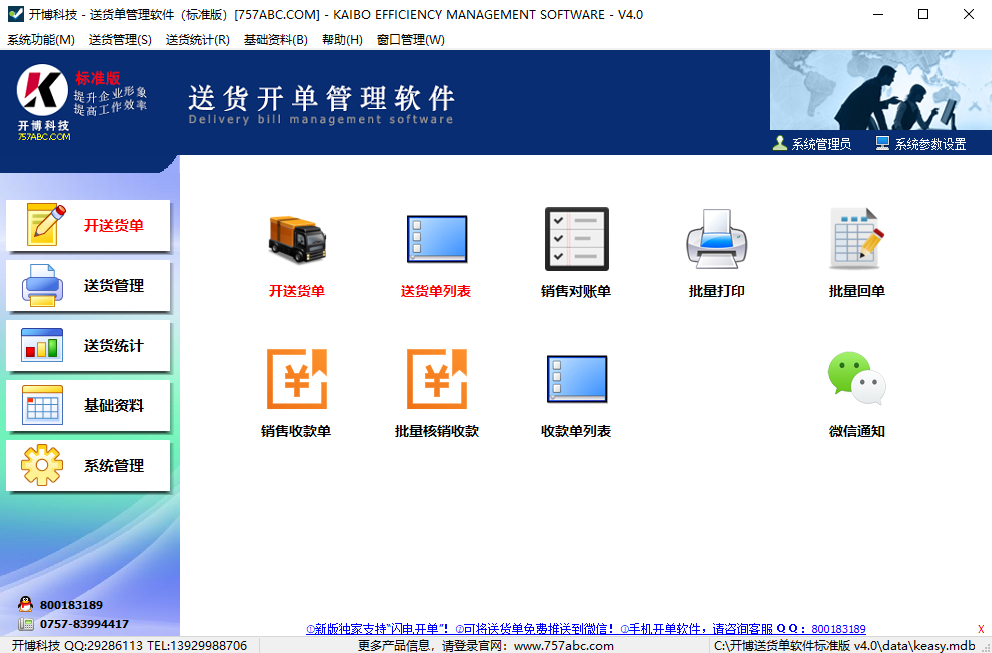Screen dimensions: 992x653
Task: Open the 收款单列表 icon
Action: tap(576, 380)
